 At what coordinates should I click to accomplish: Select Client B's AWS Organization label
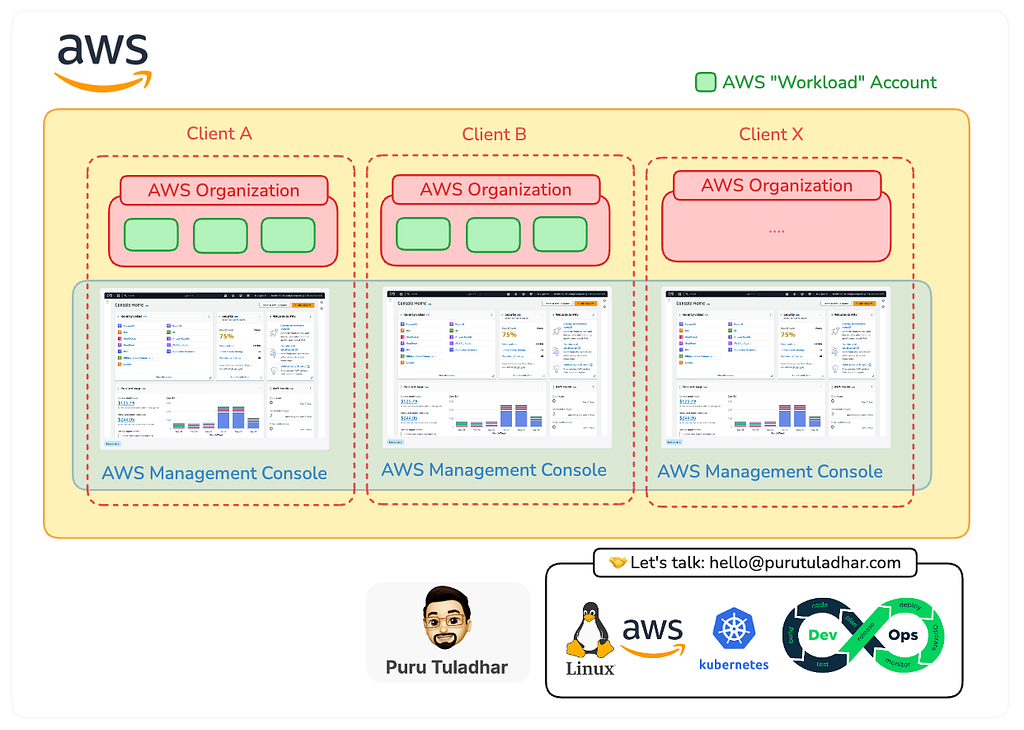(496, 189)
